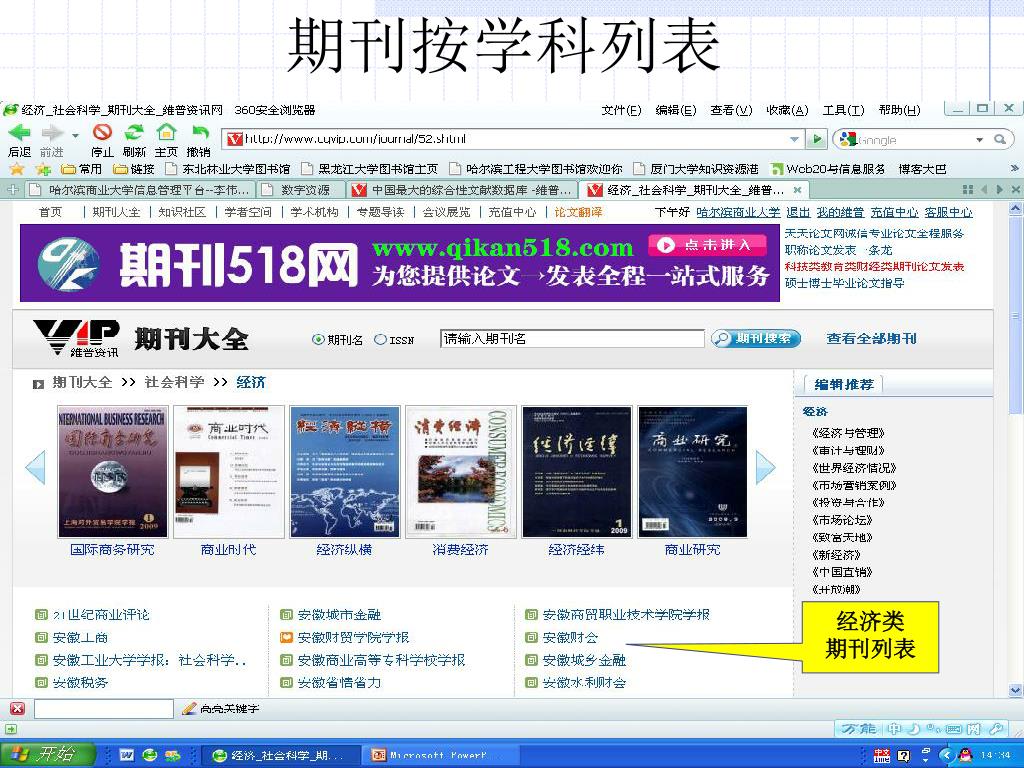Viewport: 1024px width, 768px height.
Task: Click the 国际商务研究 cover thumbnail
Action: click(x=112, y=472)
